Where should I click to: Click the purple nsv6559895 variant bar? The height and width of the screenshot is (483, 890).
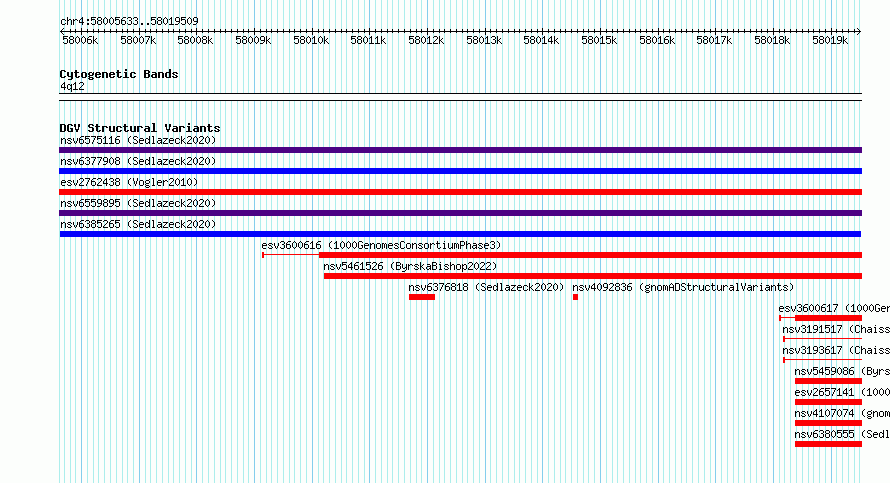460,213
